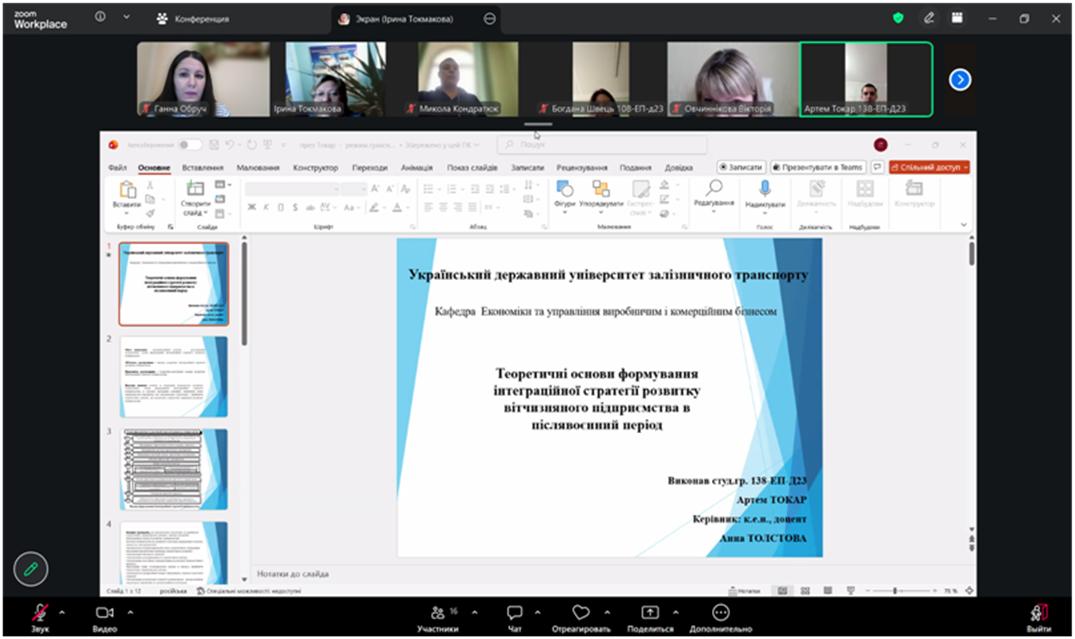Open the Конференция tab in Zoom

tap(193, 18)
